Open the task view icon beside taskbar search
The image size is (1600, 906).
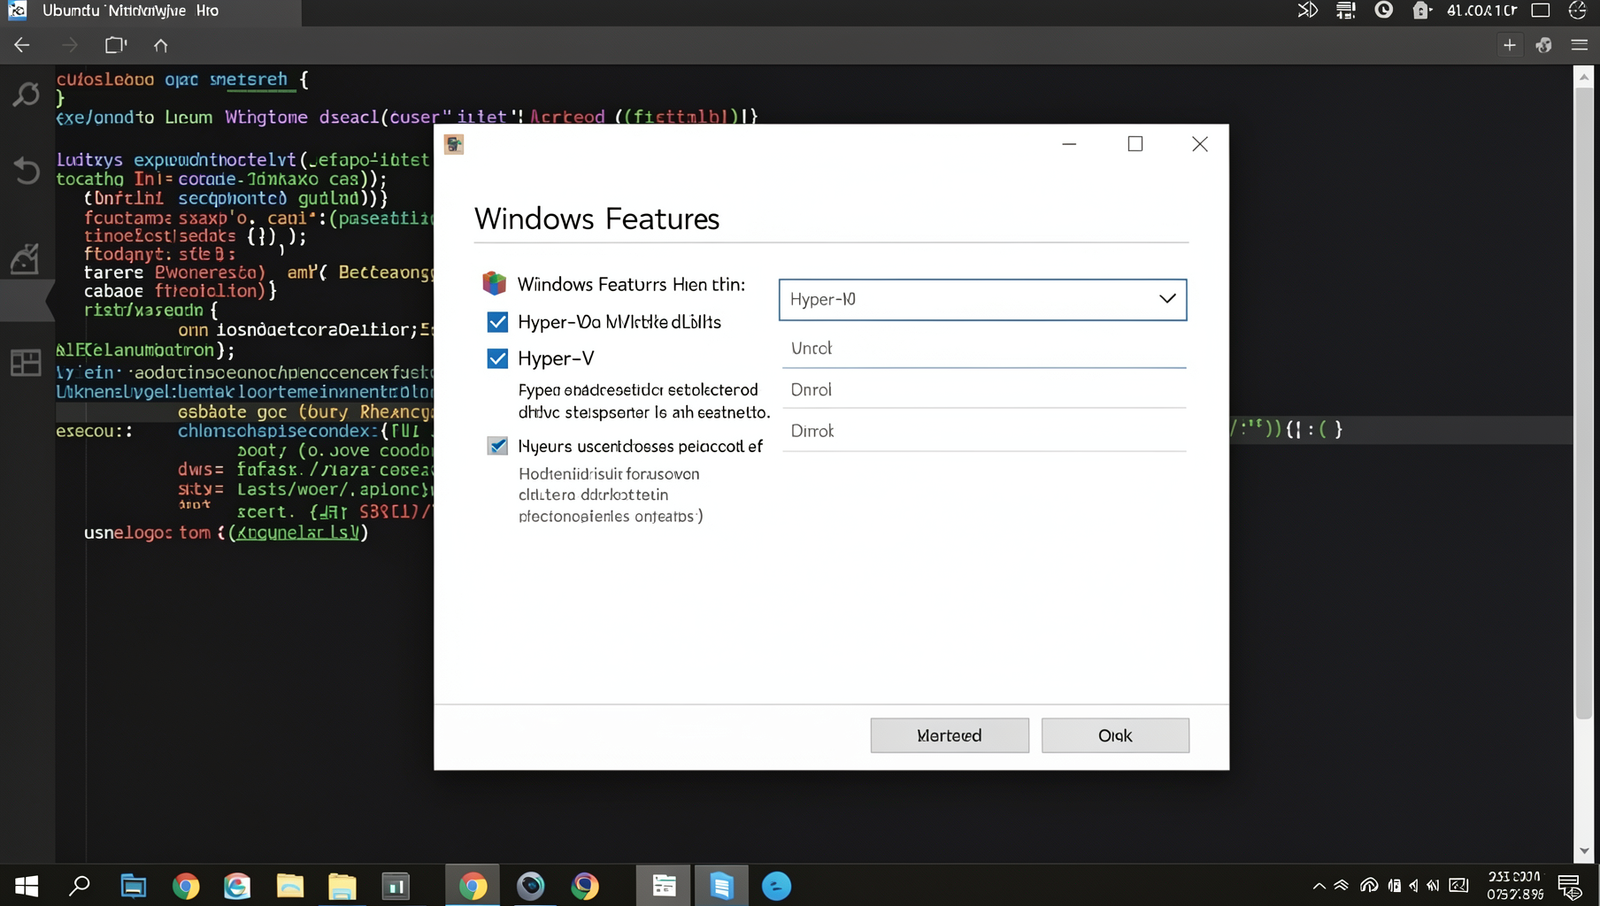[x=133, y=886]
